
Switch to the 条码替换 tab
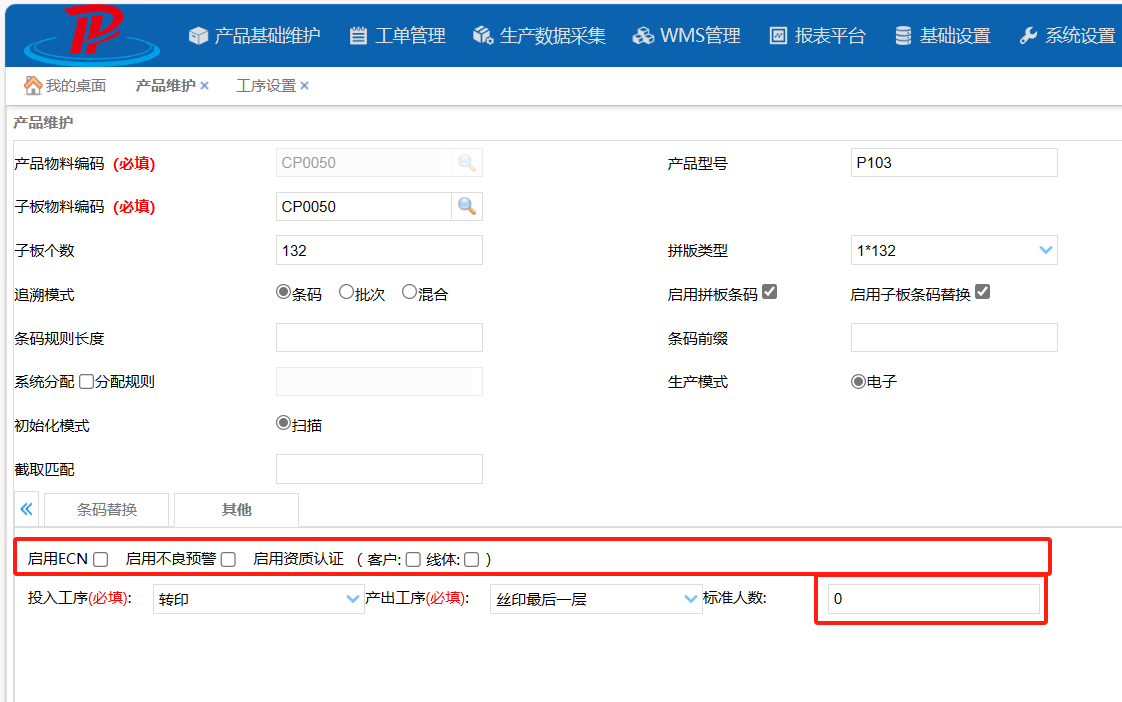pos(107,510)
